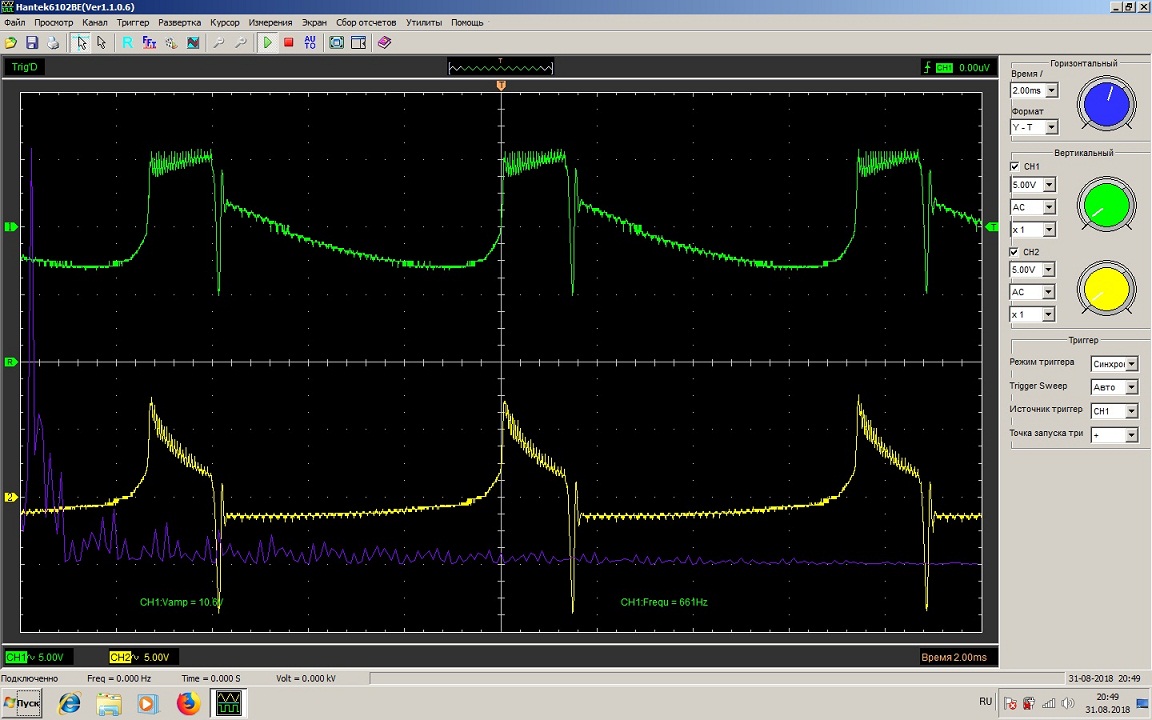The width and height of the screenshot is (1152, 720).
Task: Select the plain arrow pointer tool
Action: (101, 43)
